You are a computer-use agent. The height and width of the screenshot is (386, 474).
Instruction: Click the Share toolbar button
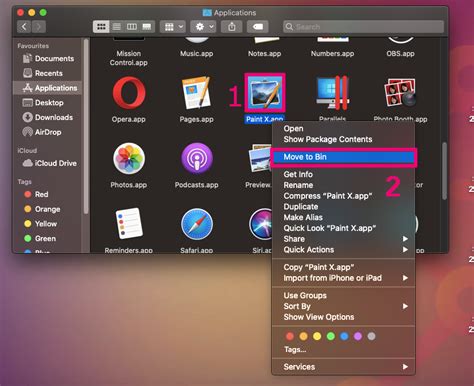coord(232,27)
